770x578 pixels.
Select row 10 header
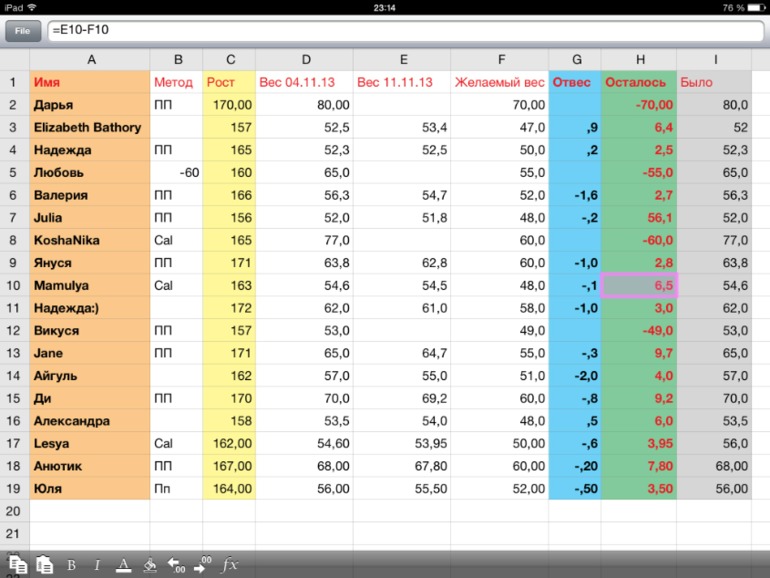(x=14, y=285)
